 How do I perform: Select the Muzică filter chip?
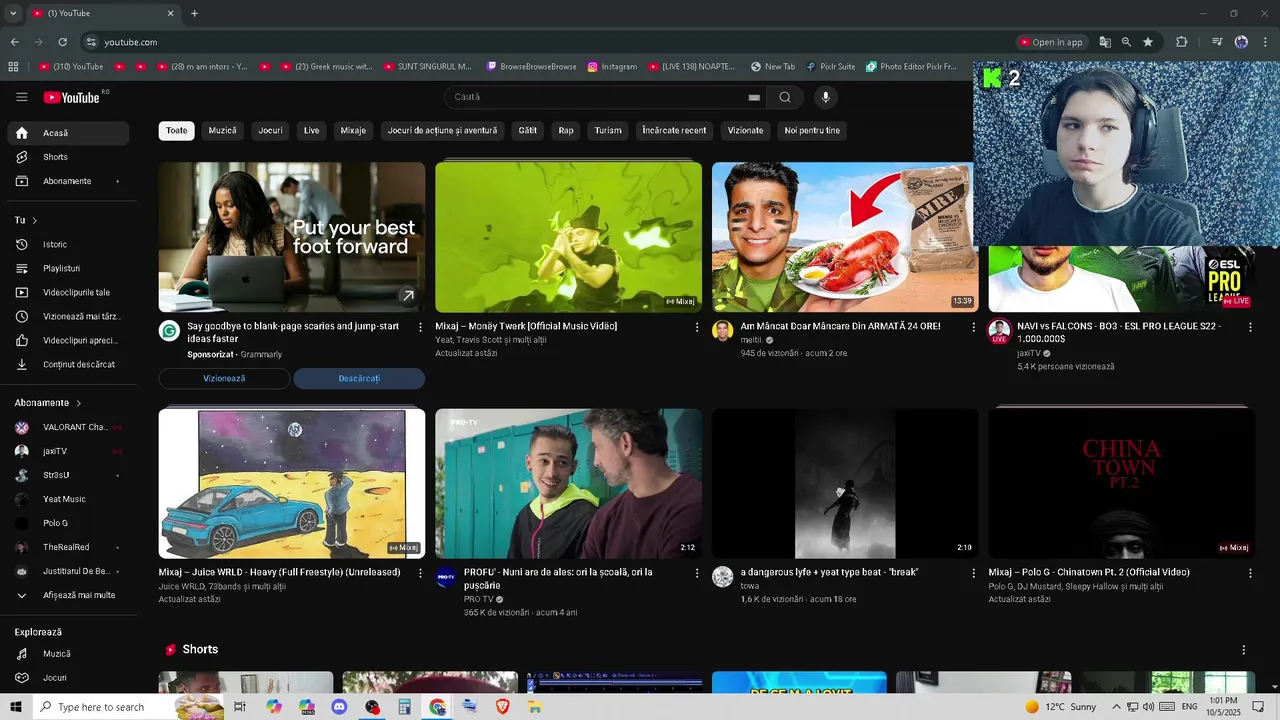coord(222,131)
